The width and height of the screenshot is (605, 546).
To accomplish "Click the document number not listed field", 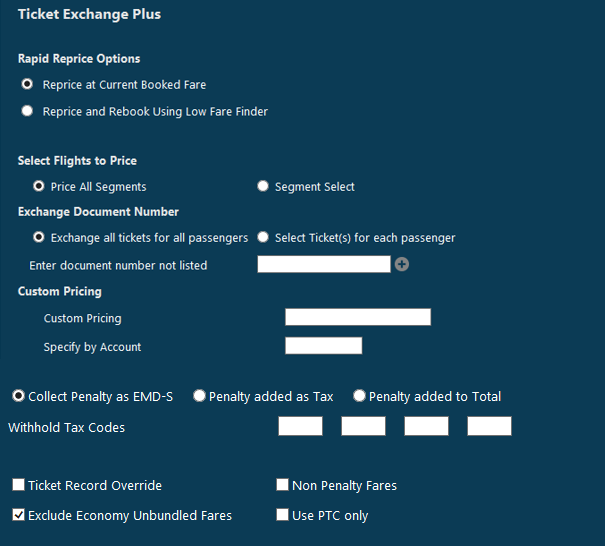I will [x=324, y=264].
